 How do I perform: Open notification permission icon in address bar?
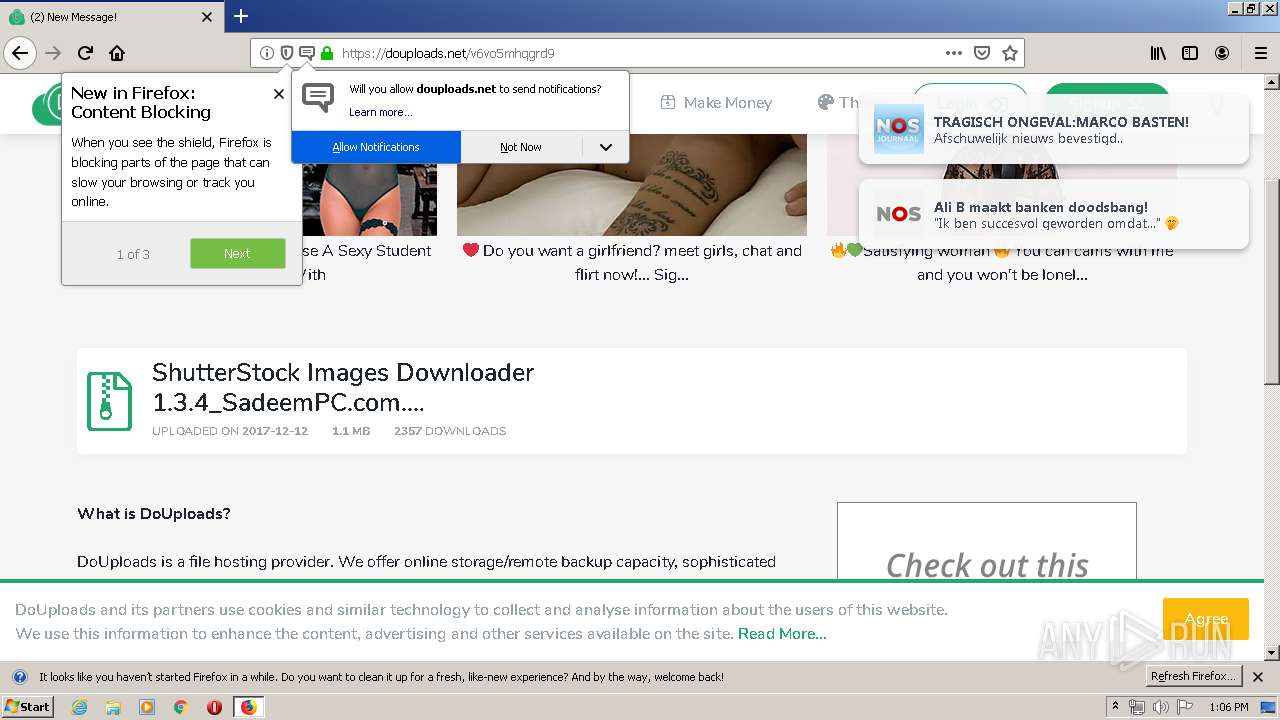(306, 53)
